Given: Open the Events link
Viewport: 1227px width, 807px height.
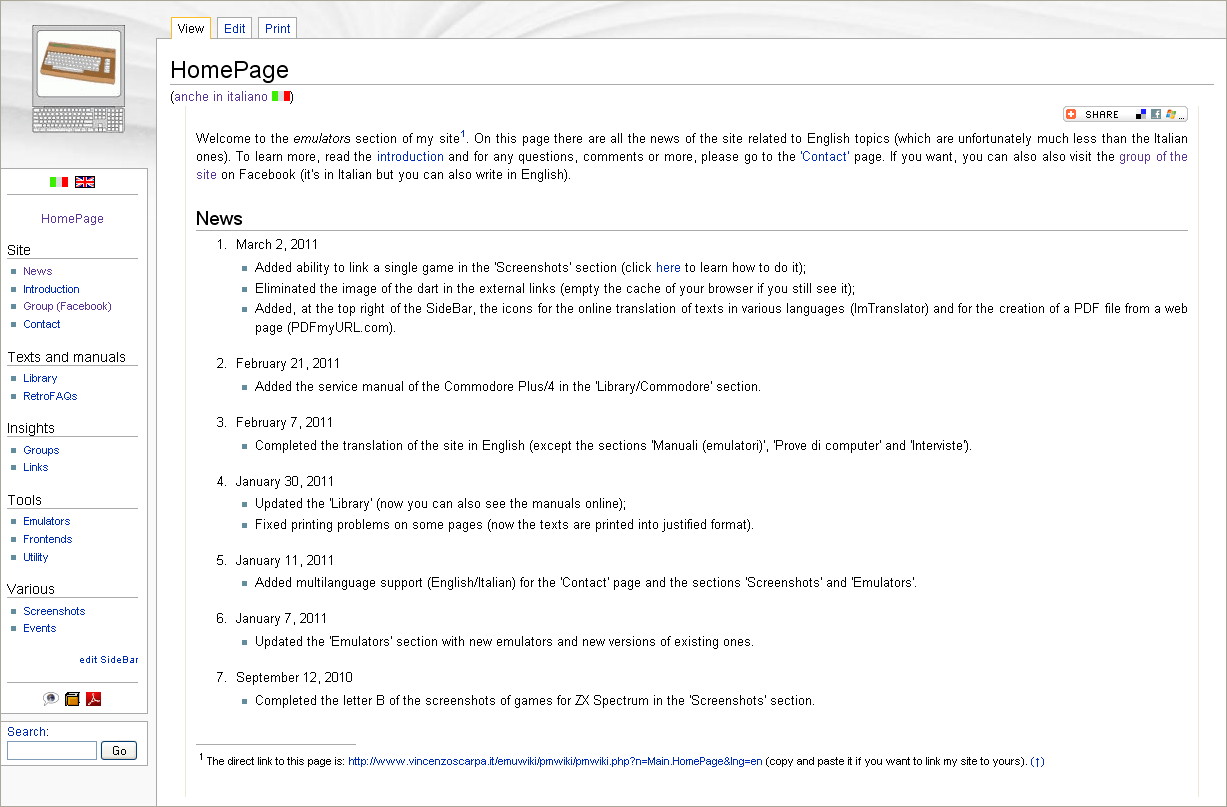Looking at the screenshot, I should 40,628.
